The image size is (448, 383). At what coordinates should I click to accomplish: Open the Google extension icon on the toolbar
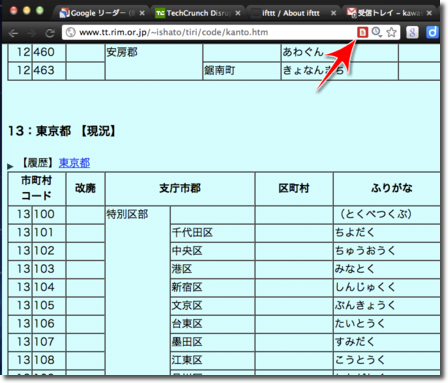coord(412,32)
